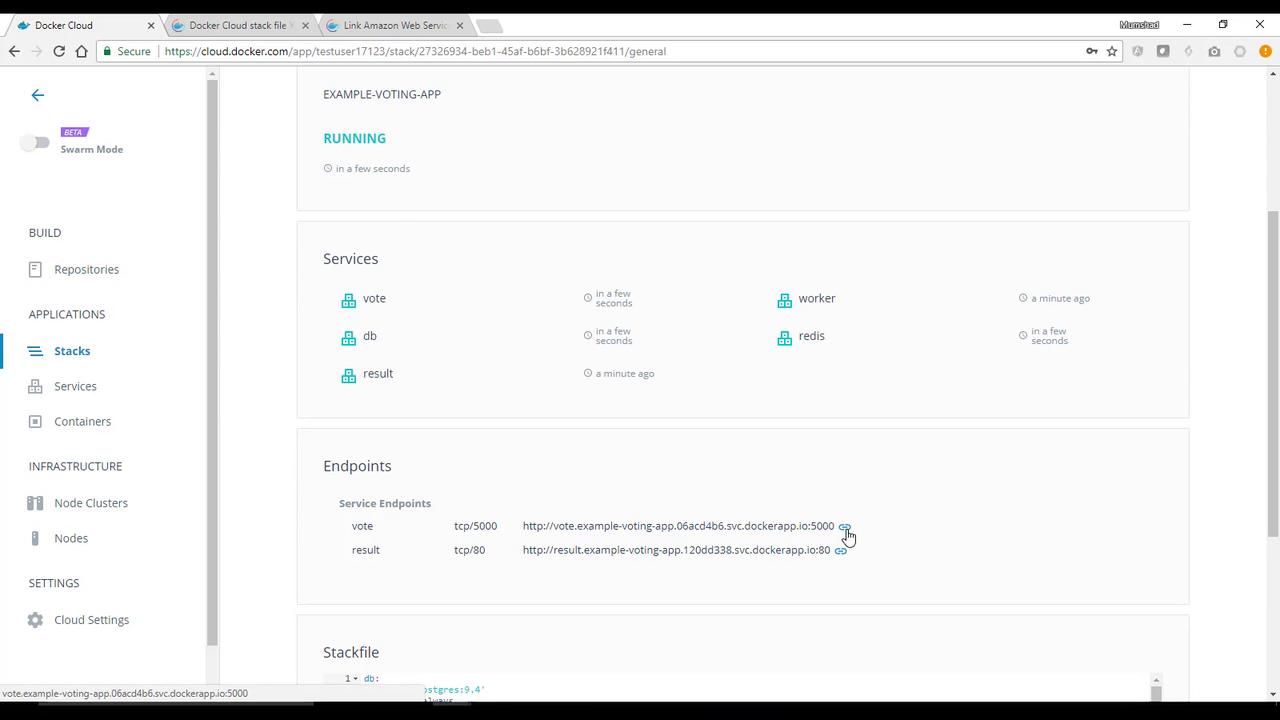The width and height of the screenshot is (1280, 720).
Task: Click the Stackfile editor scrollbar up arrow
Action: (x=1156, y=680)
